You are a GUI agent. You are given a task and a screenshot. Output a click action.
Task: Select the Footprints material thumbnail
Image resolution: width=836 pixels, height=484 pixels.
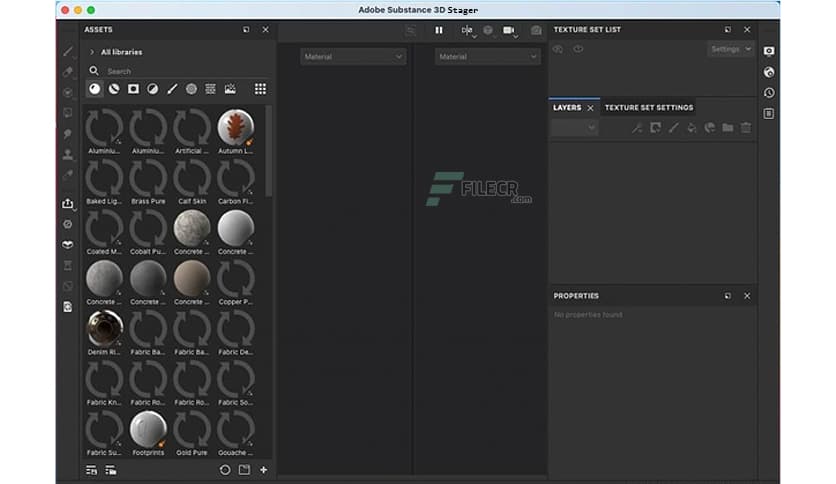pos(148,429)
